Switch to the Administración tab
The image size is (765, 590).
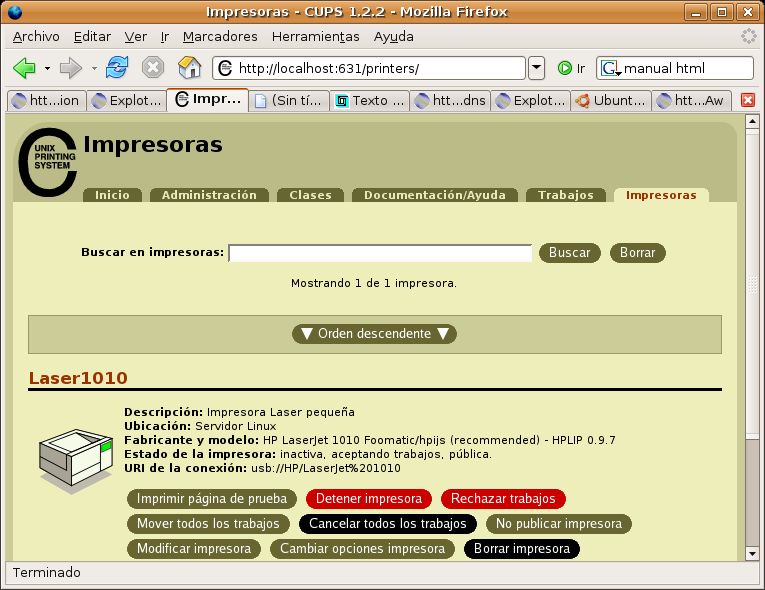click(209, 195)
